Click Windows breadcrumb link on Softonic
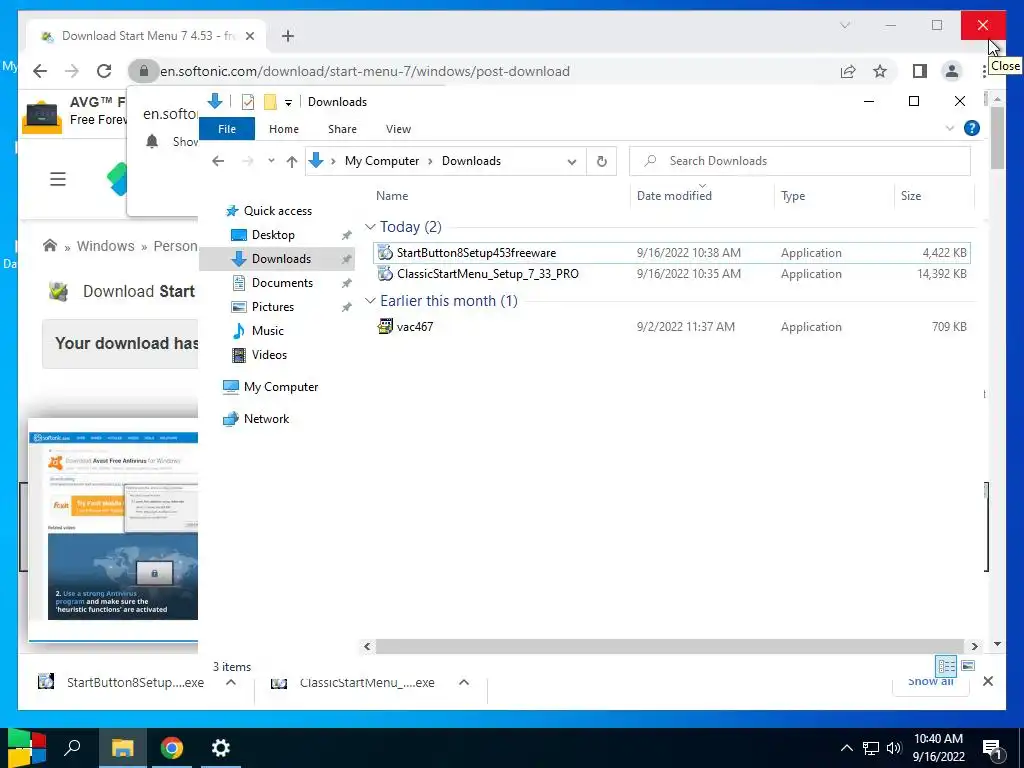 (x=105, y=246)
